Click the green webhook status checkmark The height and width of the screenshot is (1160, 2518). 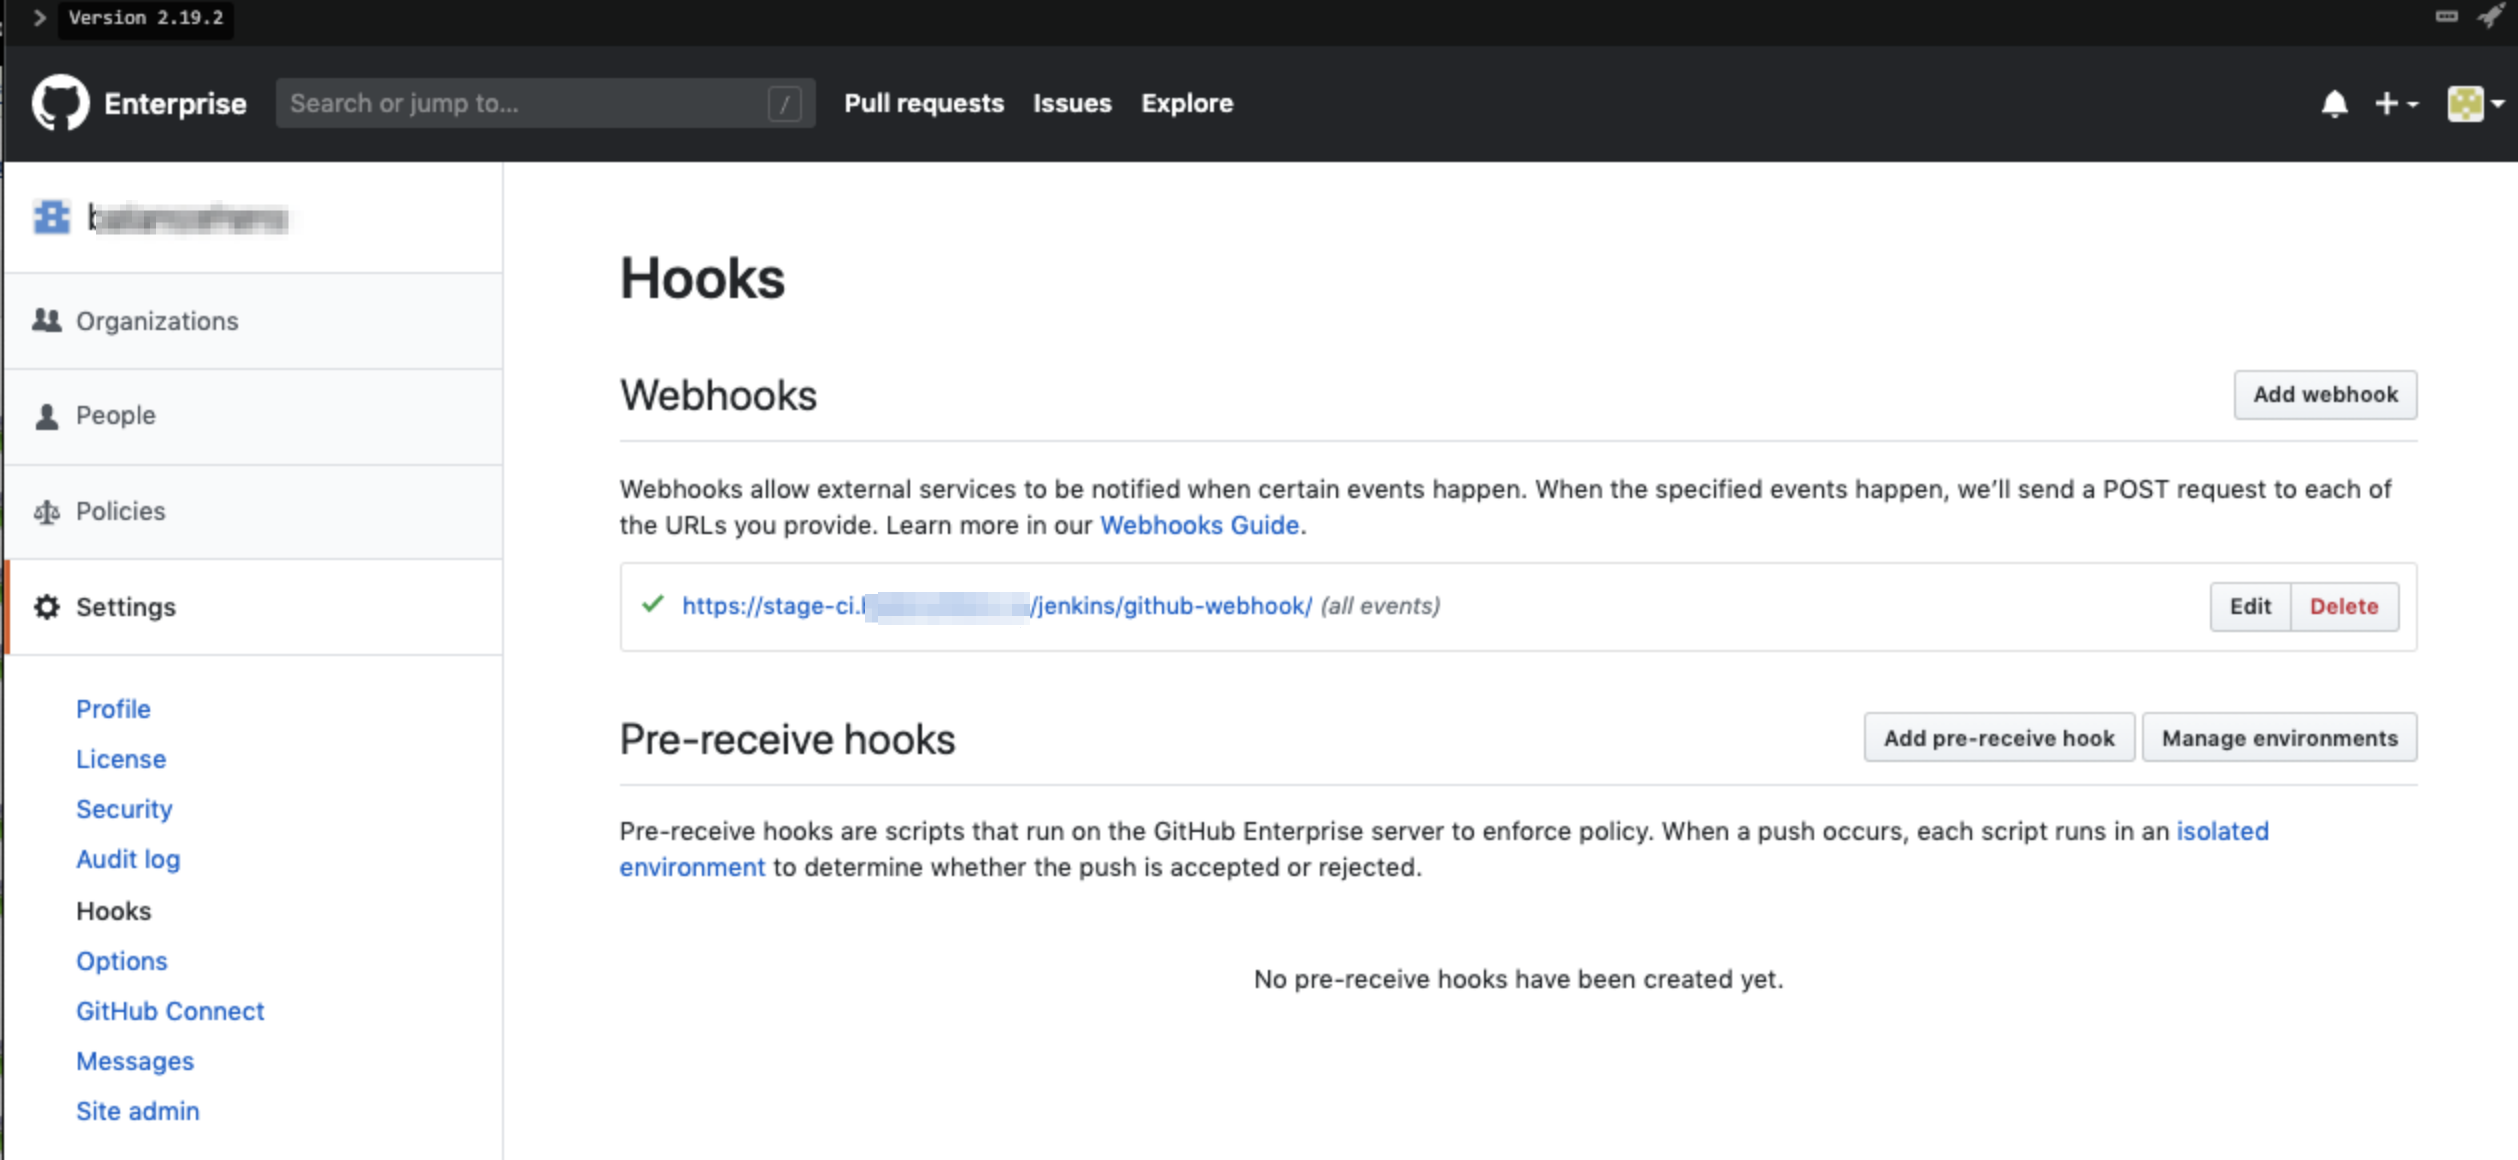point(653,604)
